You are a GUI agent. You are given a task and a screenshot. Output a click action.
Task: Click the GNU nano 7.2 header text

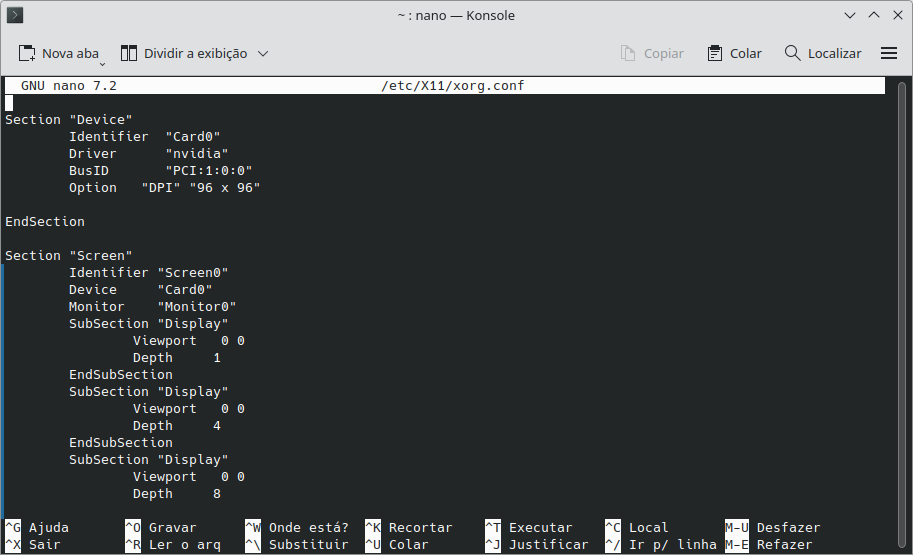coord(69,86)
